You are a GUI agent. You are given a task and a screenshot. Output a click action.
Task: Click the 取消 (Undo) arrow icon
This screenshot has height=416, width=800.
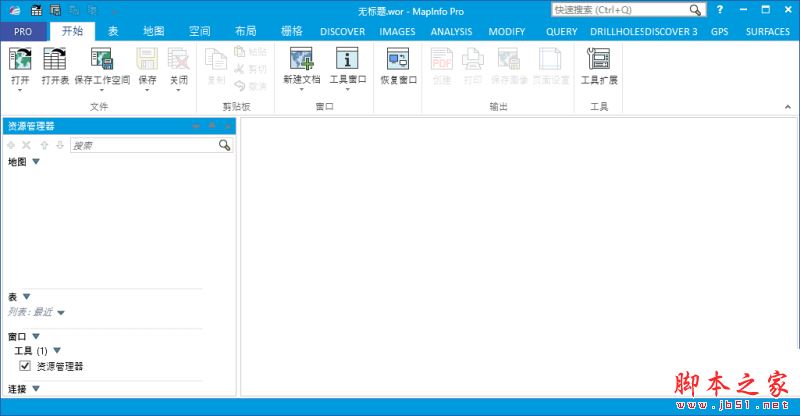point(240,85)
